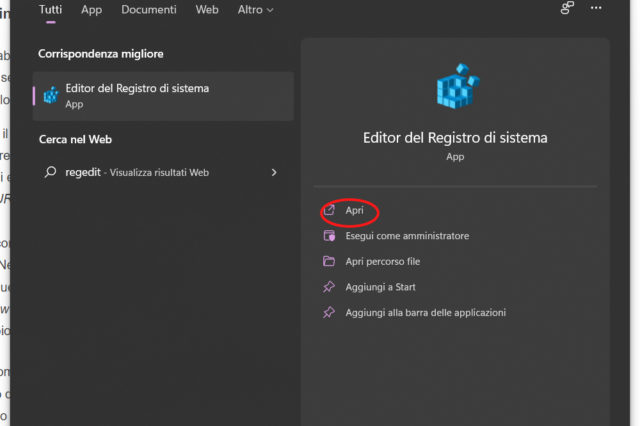The image size is (640, 426).
Task: Choose Esegui come amministratore
Action: click(407, 236)
